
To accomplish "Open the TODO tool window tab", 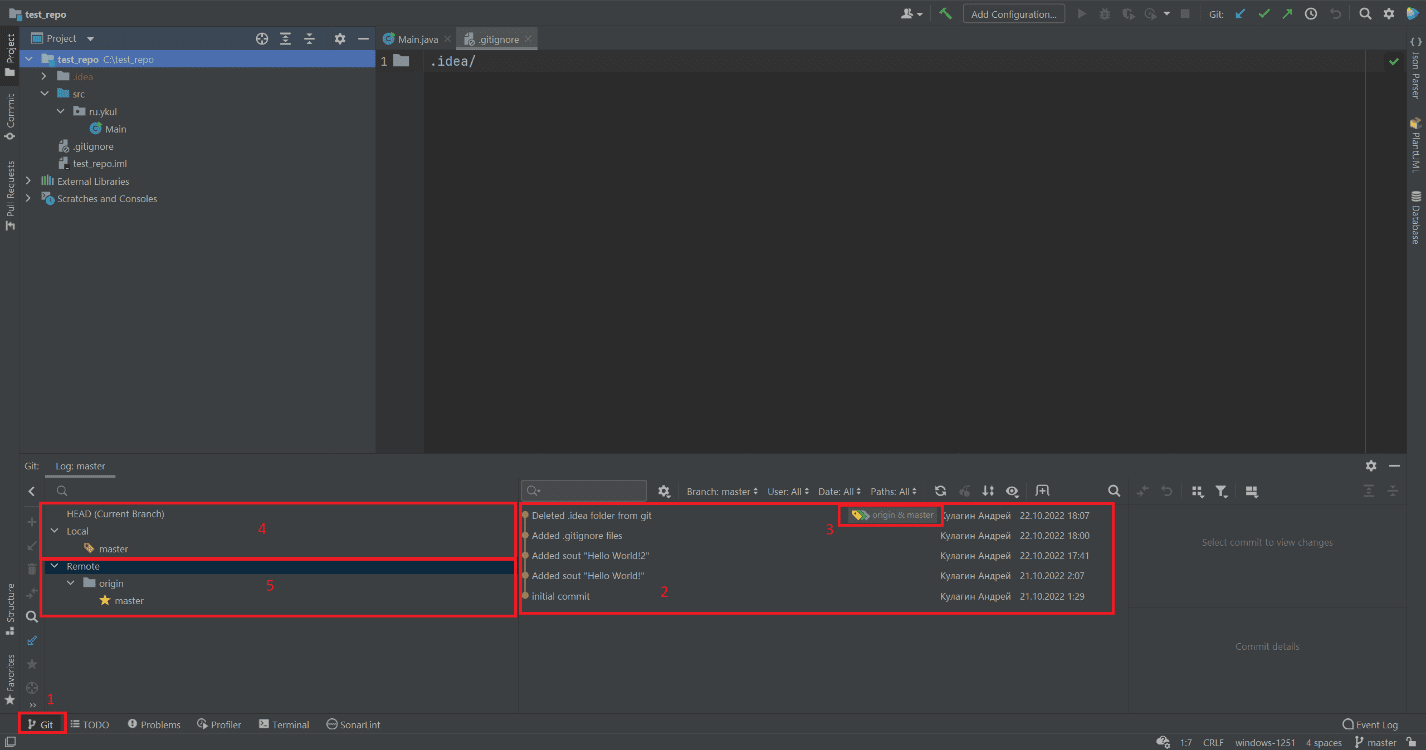I will pyautogui.click(x=90, y=724).
